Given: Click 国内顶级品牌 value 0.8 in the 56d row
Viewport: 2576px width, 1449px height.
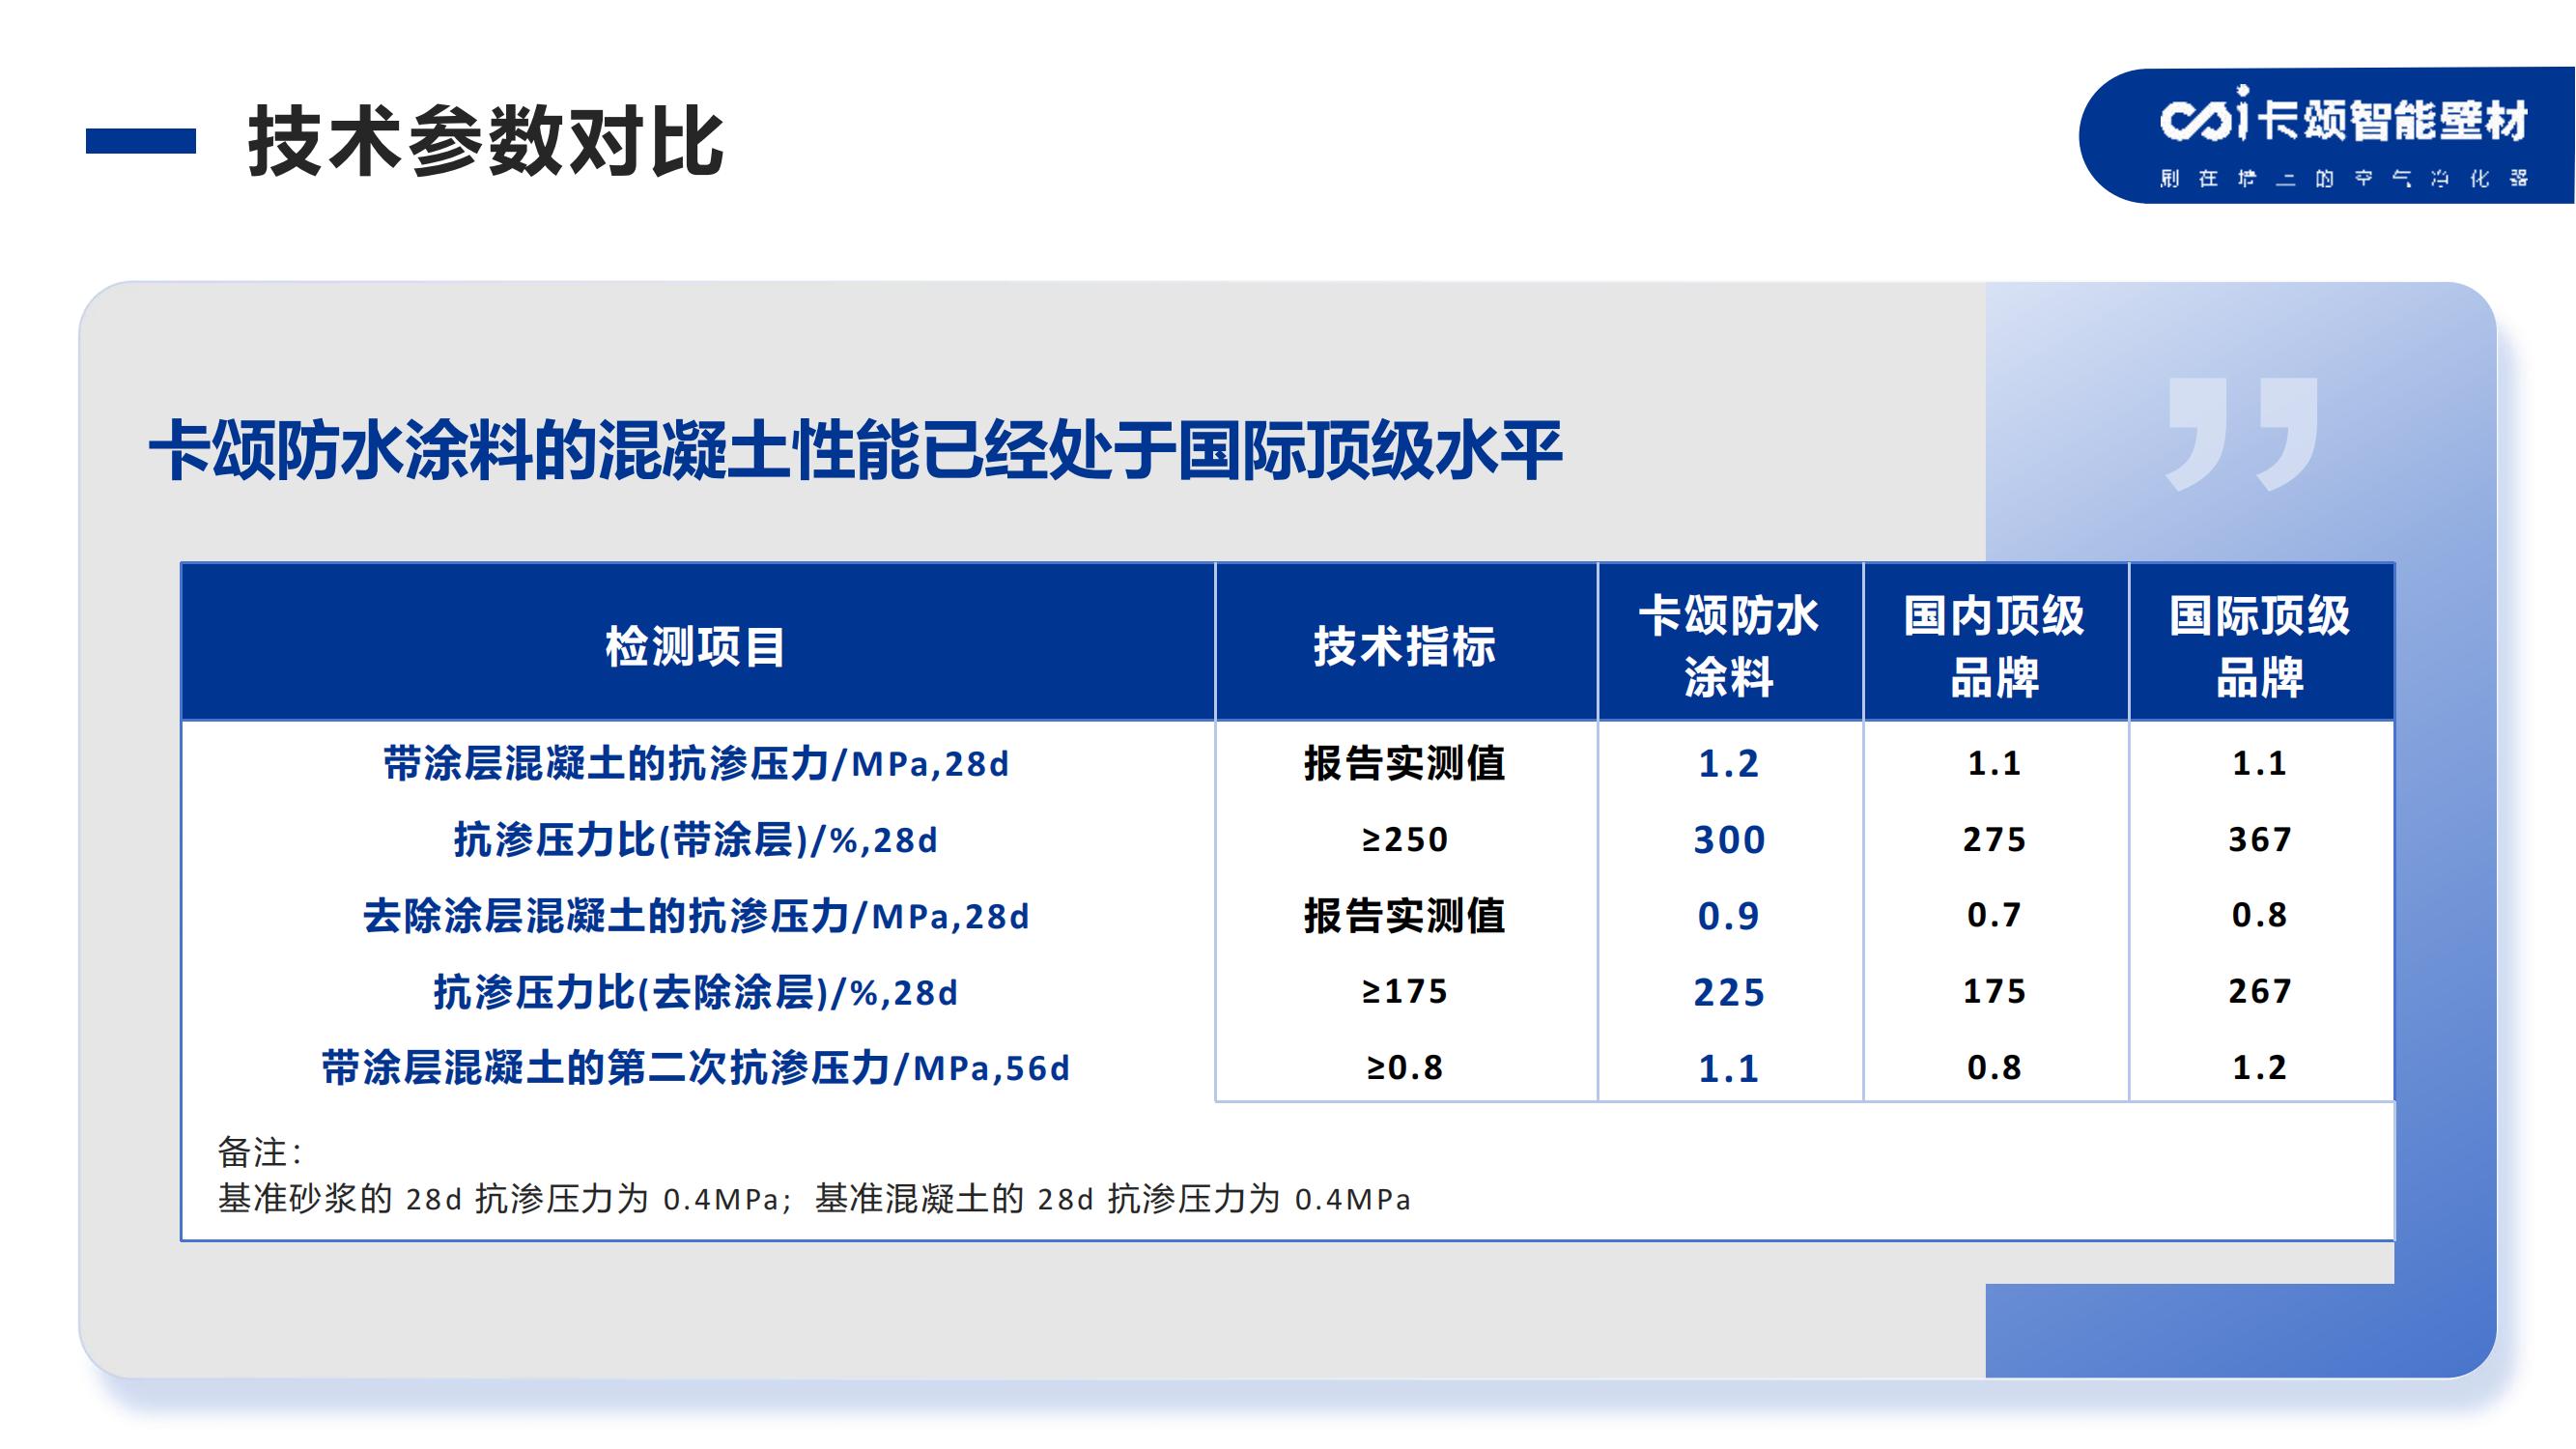Looking at the screenshot, I should click(x=1994, y=1068).
